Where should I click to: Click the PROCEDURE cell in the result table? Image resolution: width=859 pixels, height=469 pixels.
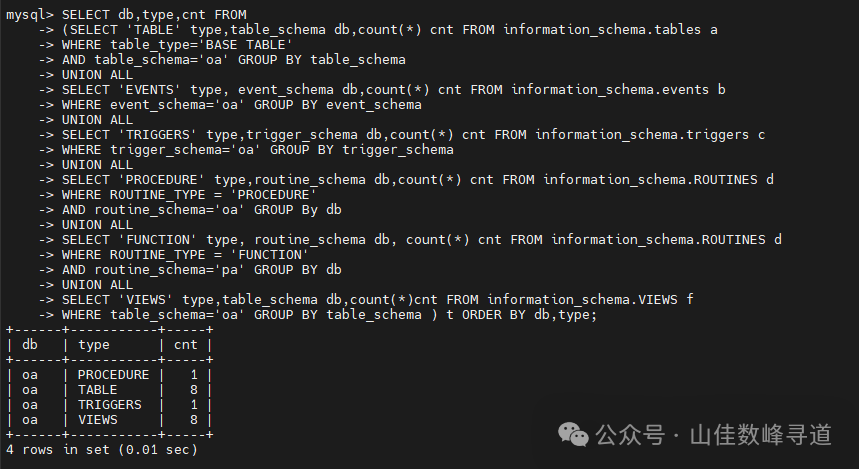point(113,375)
